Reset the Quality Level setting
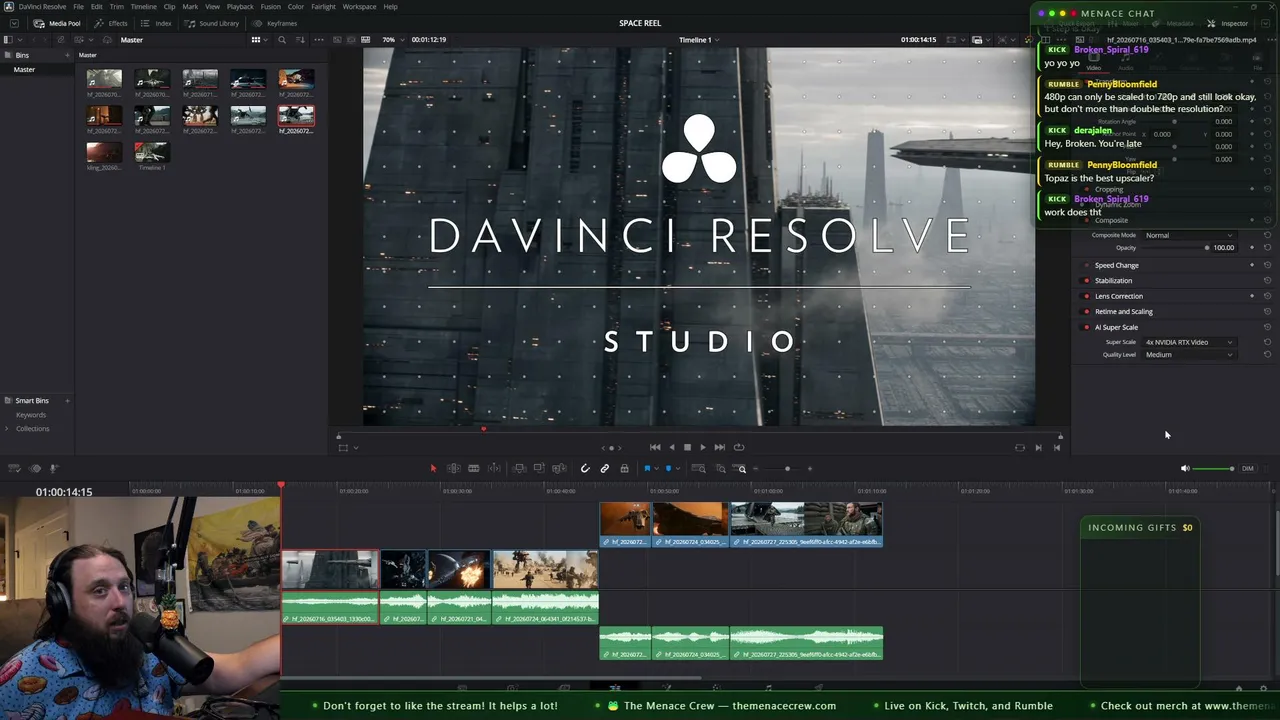This screenshot has height=720, width=1280. coord(1267,354)
